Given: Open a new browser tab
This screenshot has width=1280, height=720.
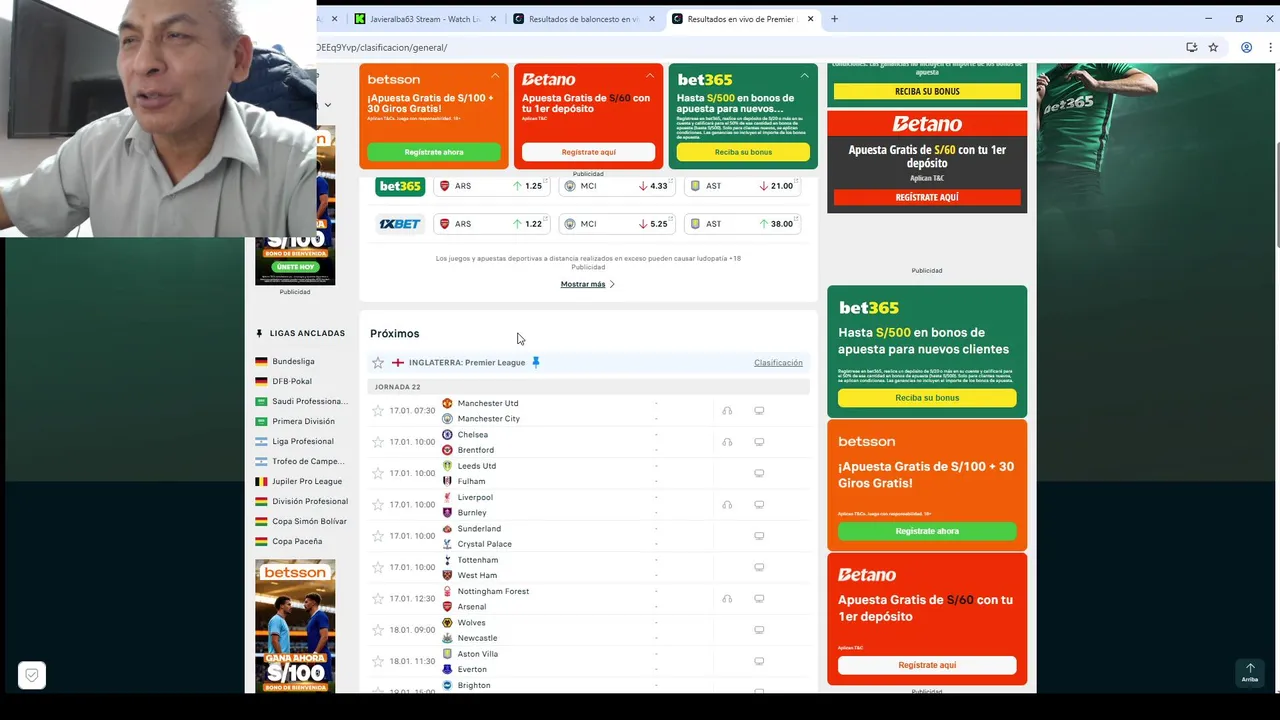Looking at the screenshot, I should pyautogui.click(x=834, y=18).
